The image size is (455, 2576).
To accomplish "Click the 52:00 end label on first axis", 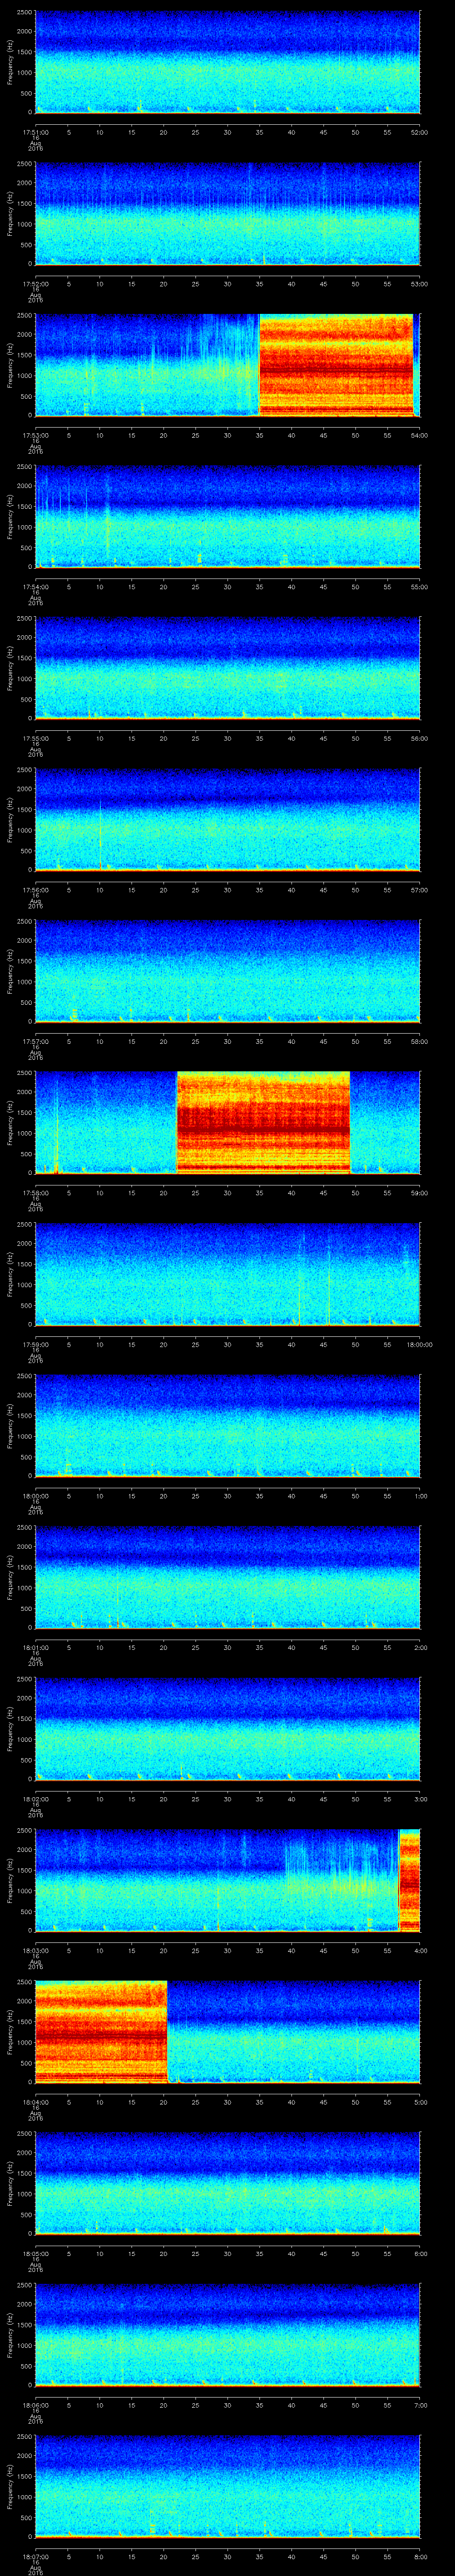I will pos(419,132).
